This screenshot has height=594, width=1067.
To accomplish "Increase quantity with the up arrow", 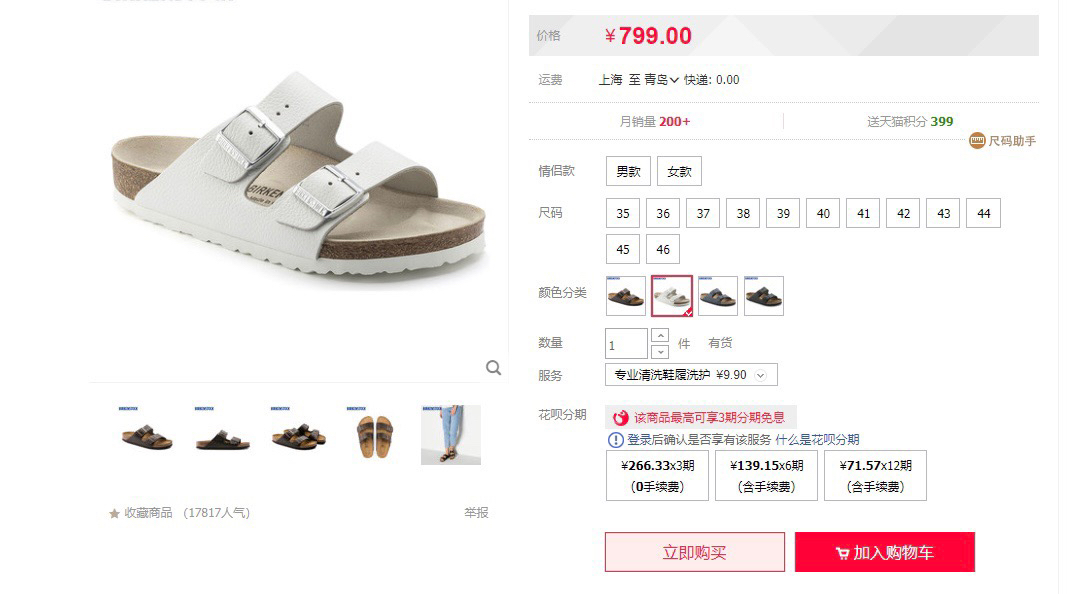I will pyautogui.click(x=660, y=336).
